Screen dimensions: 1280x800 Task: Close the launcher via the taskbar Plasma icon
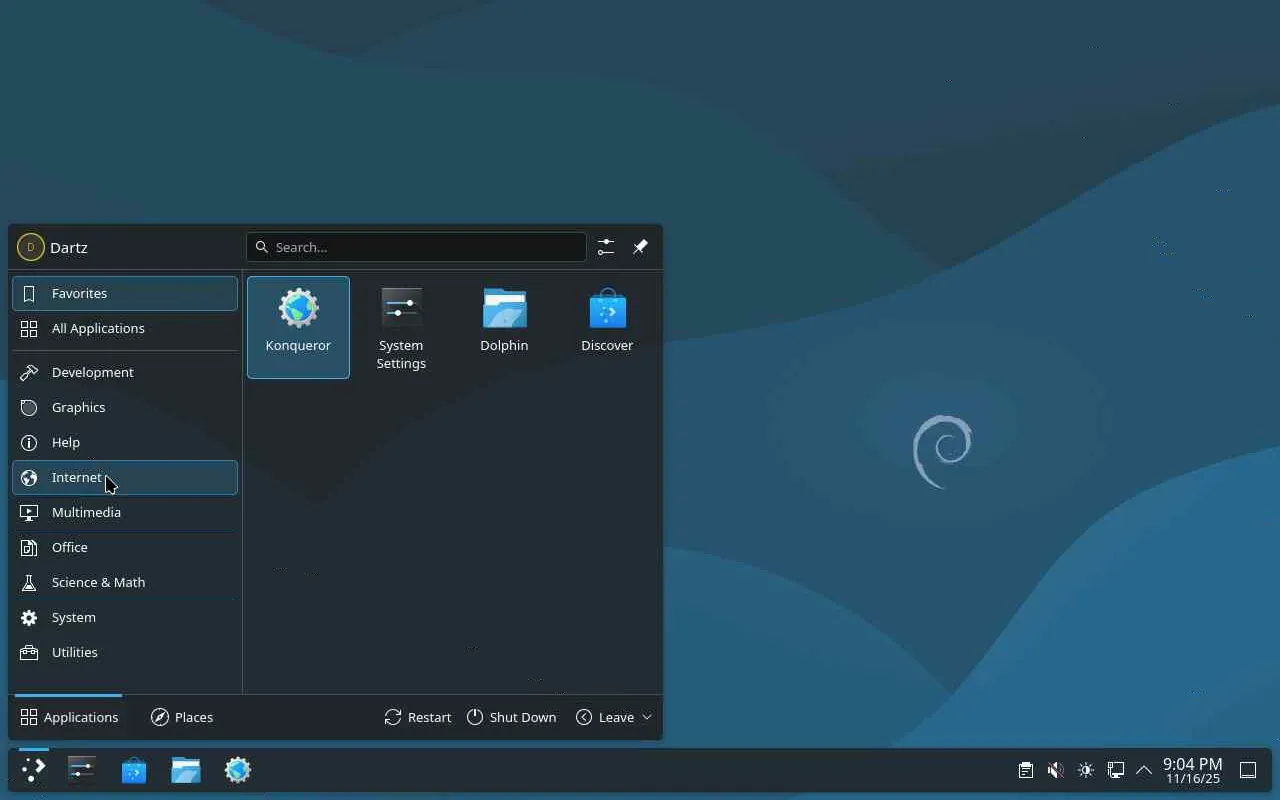tap(34, 769)
